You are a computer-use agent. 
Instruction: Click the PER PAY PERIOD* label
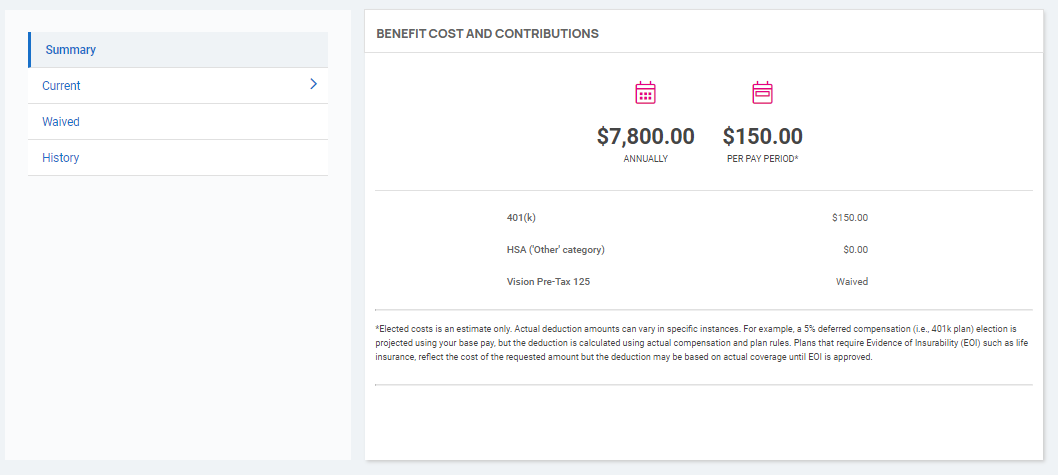(x=762, y=159)
